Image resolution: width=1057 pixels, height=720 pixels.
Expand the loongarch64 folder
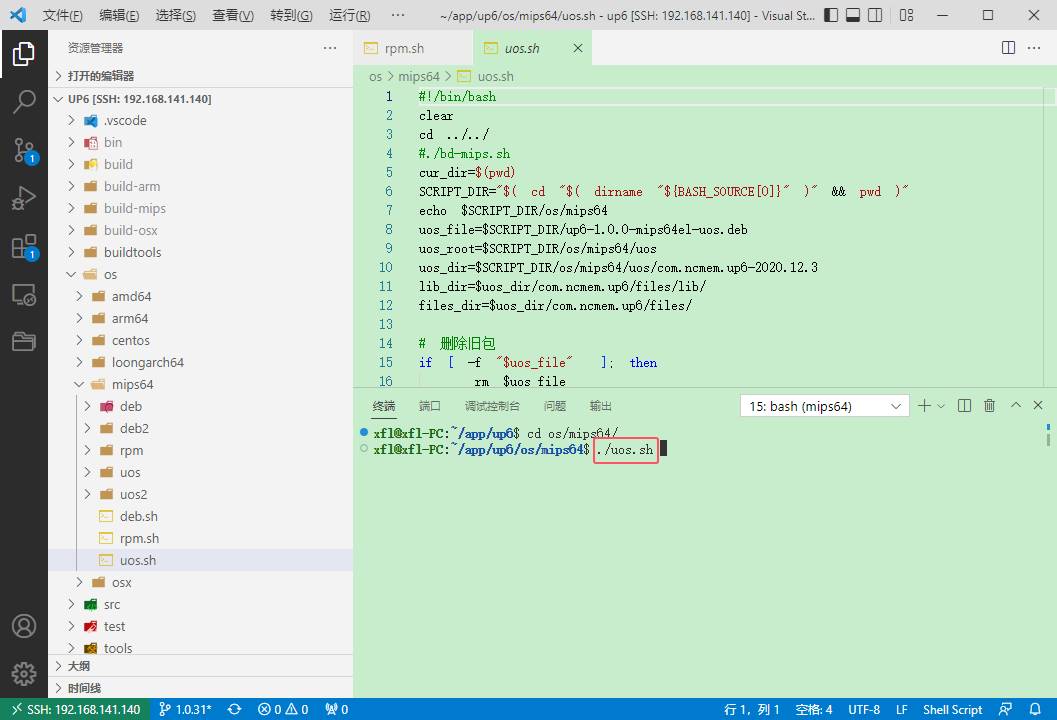coord(147,362)
